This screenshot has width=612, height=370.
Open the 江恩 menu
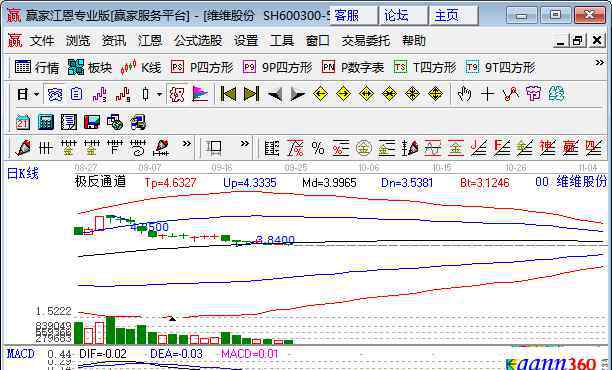point(150,41)
